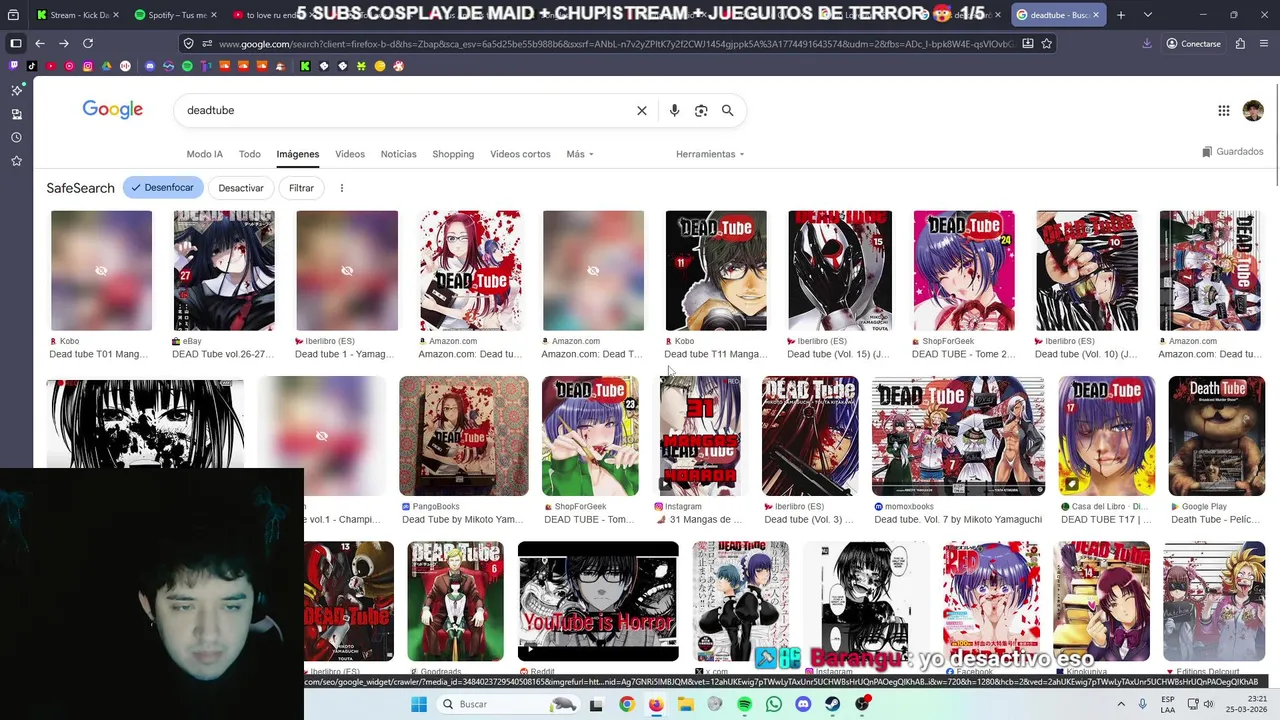The image size is (1280, 720).
Task: List all tabs with the chevron
Action: coord(1147,15)
